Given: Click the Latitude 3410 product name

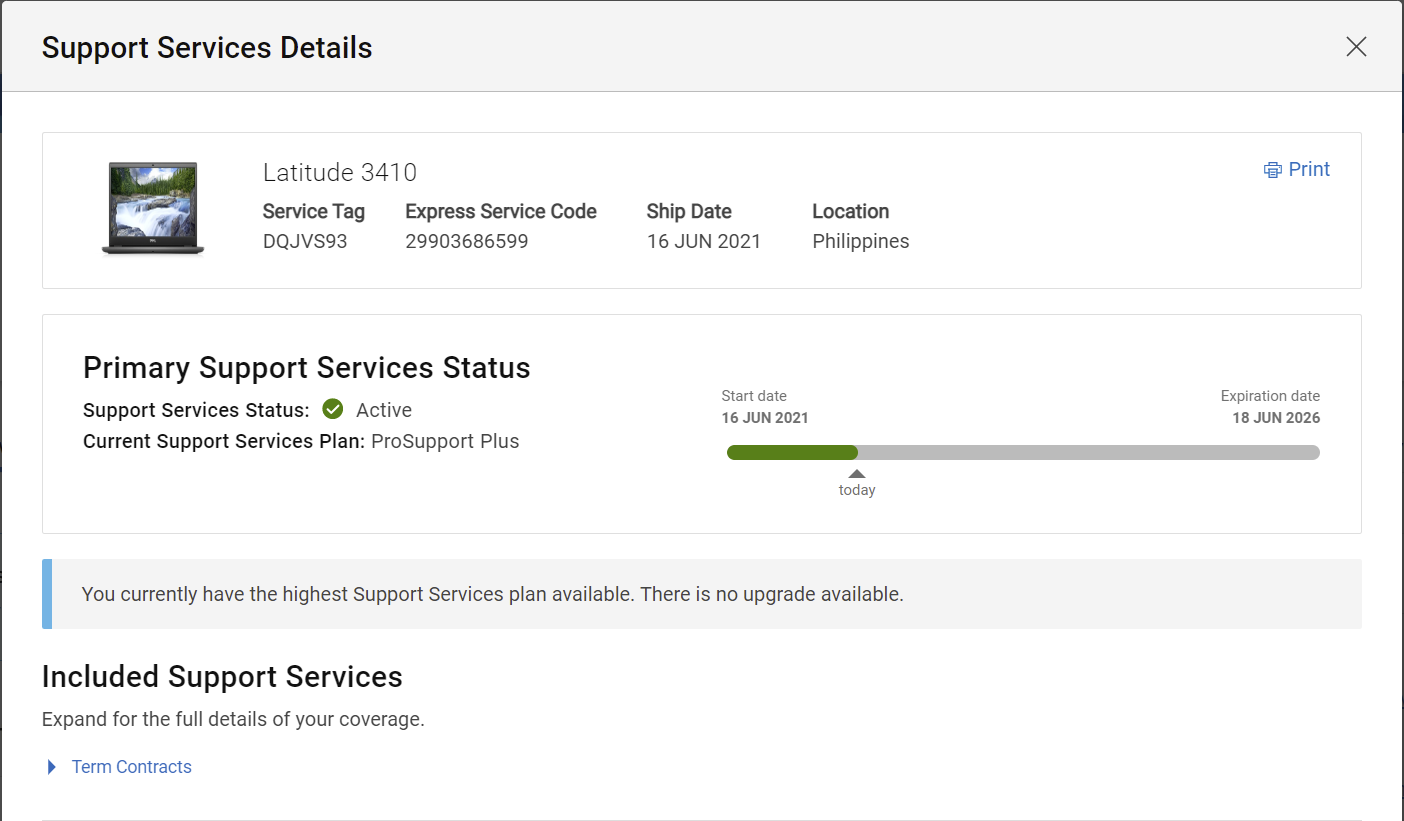Looking at the screenshot, I should [340, 173].
